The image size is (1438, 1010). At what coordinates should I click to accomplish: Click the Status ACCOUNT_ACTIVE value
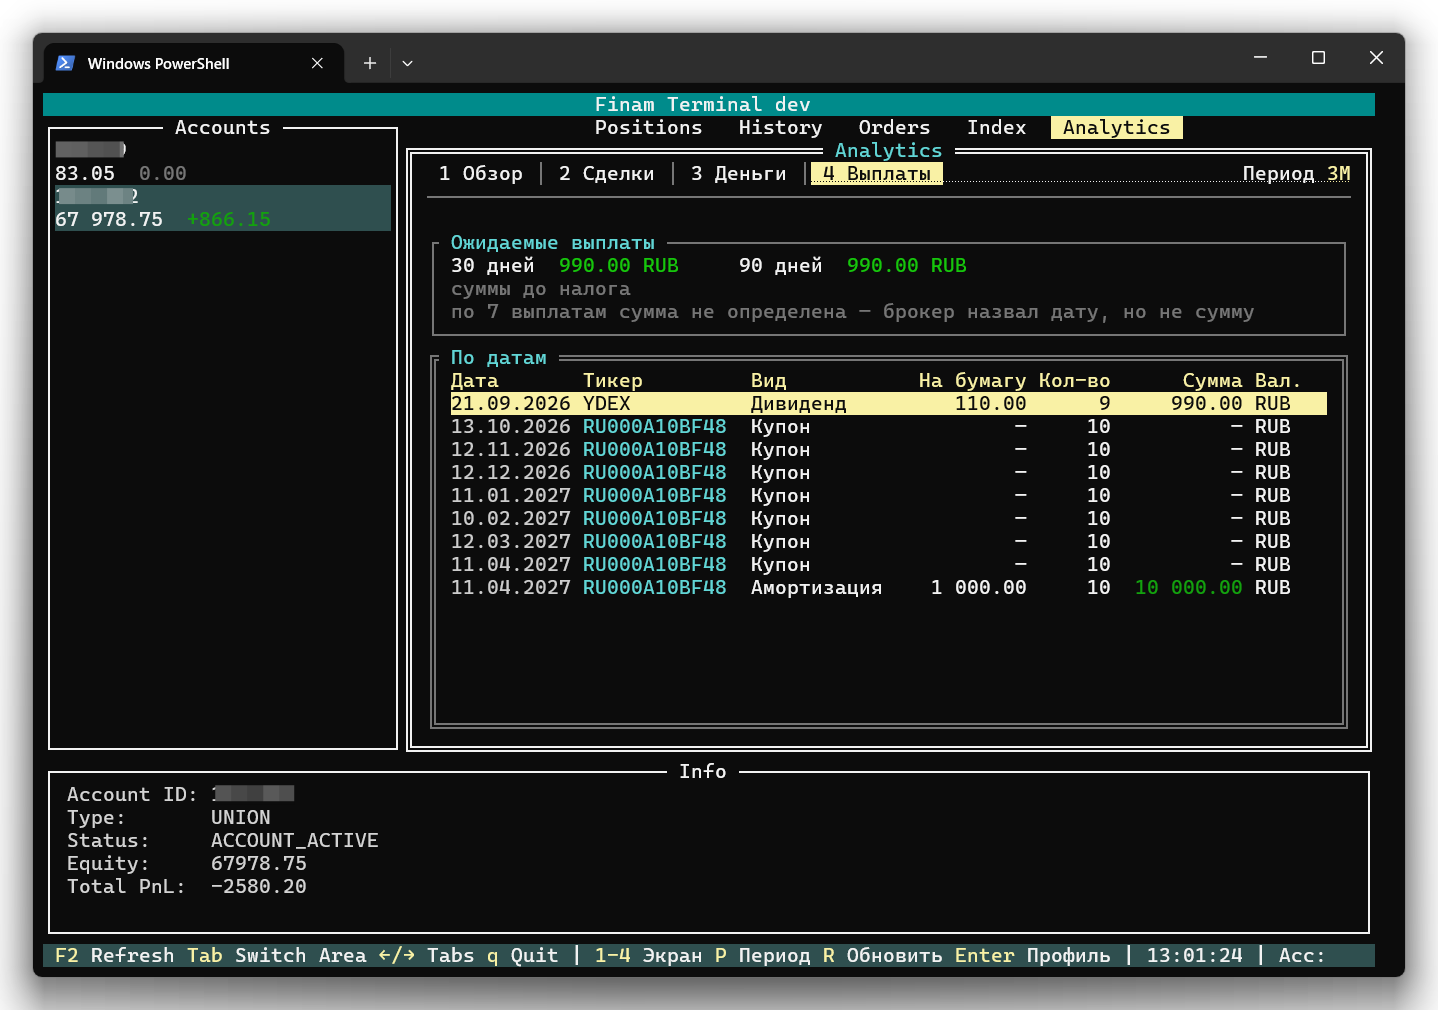pyautogui.click(x=294, y=841)
